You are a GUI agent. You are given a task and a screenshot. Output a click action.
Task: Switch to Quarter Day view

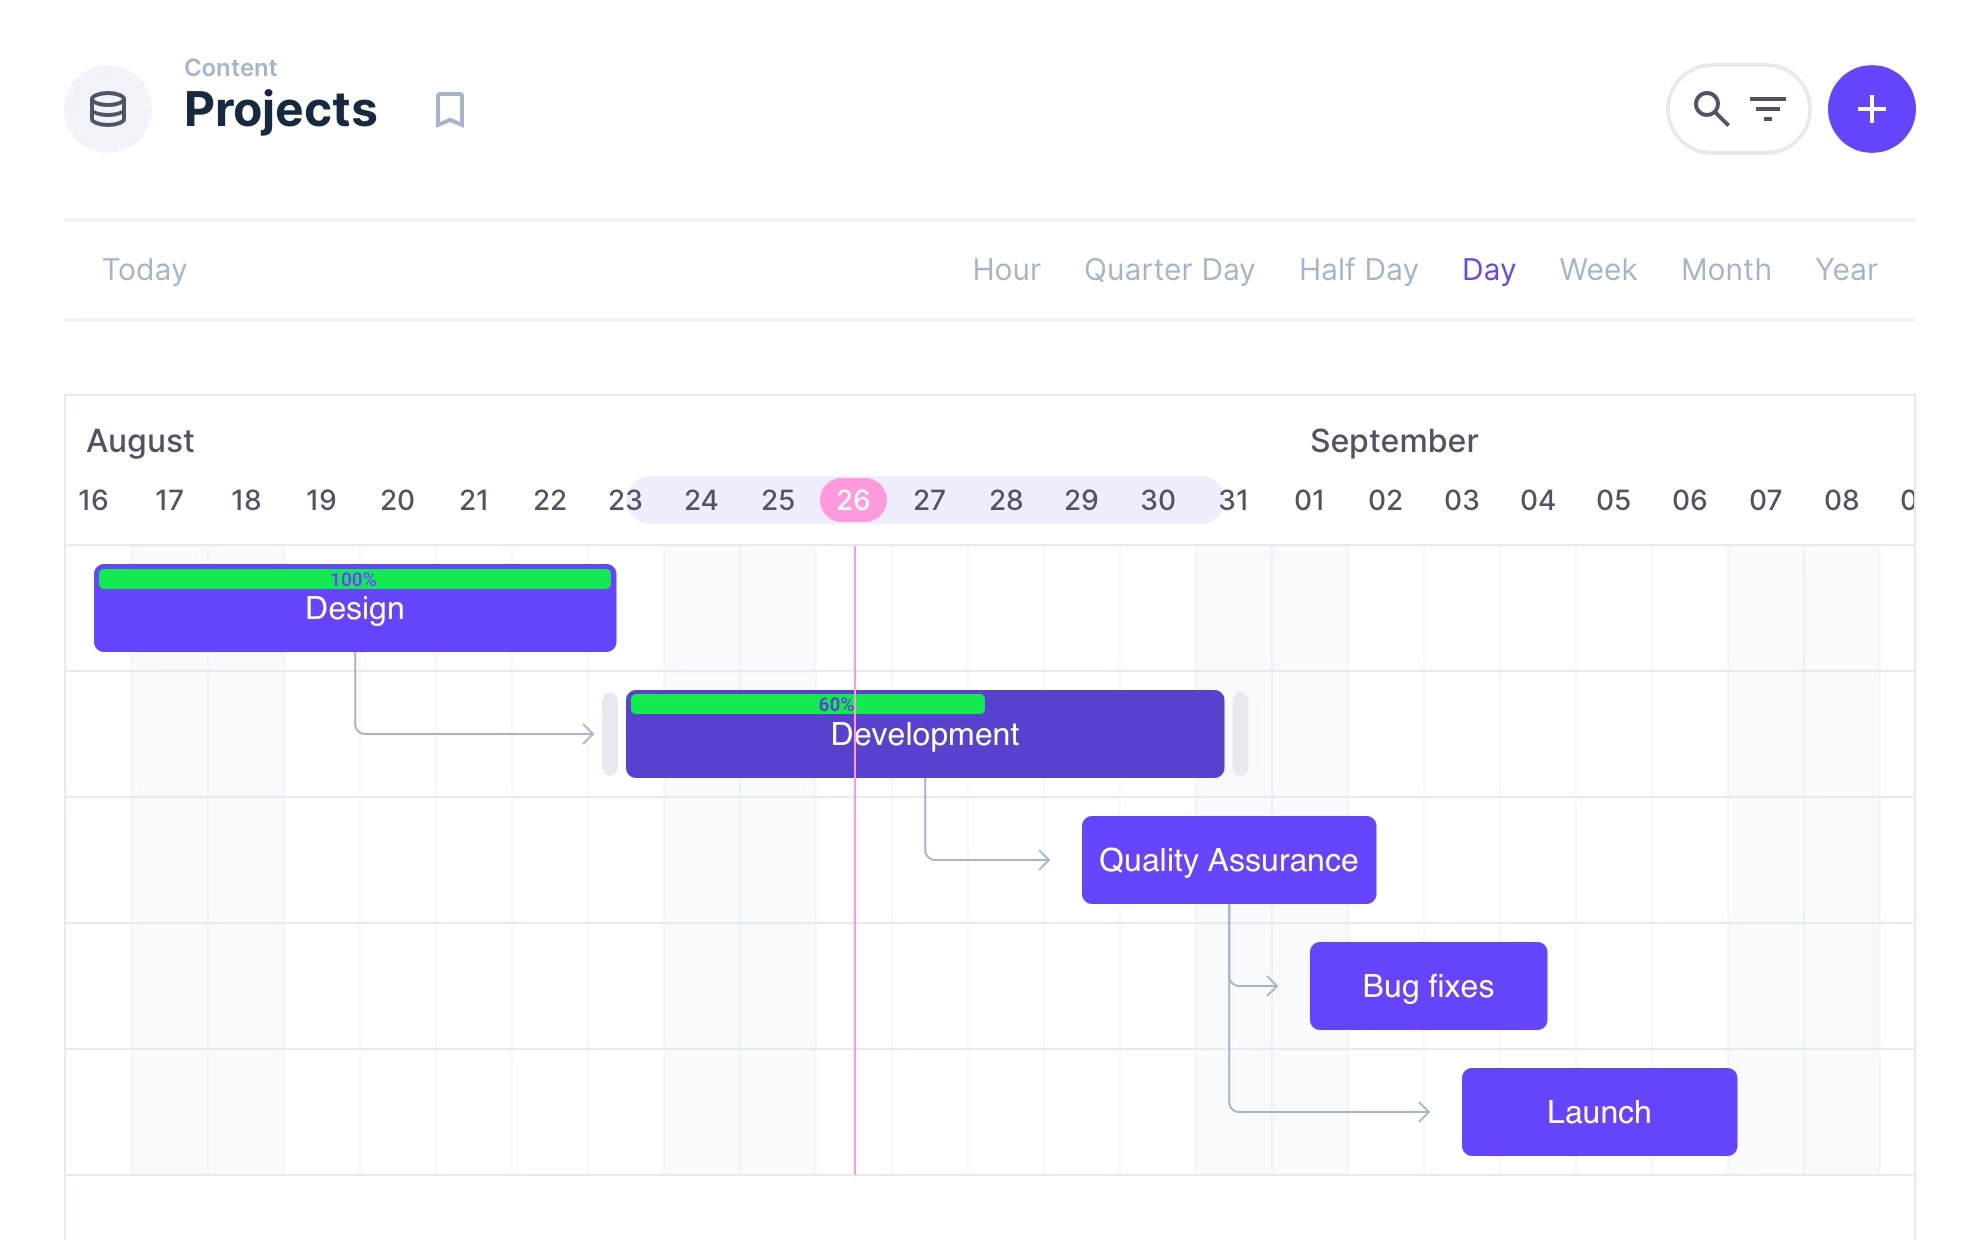pyautogui.click(x=1169, y=270)
